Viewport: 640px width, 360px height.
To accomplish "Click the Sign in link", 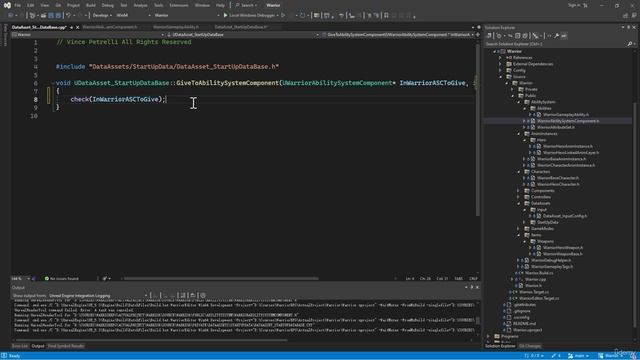I will (x=574, y=5).
